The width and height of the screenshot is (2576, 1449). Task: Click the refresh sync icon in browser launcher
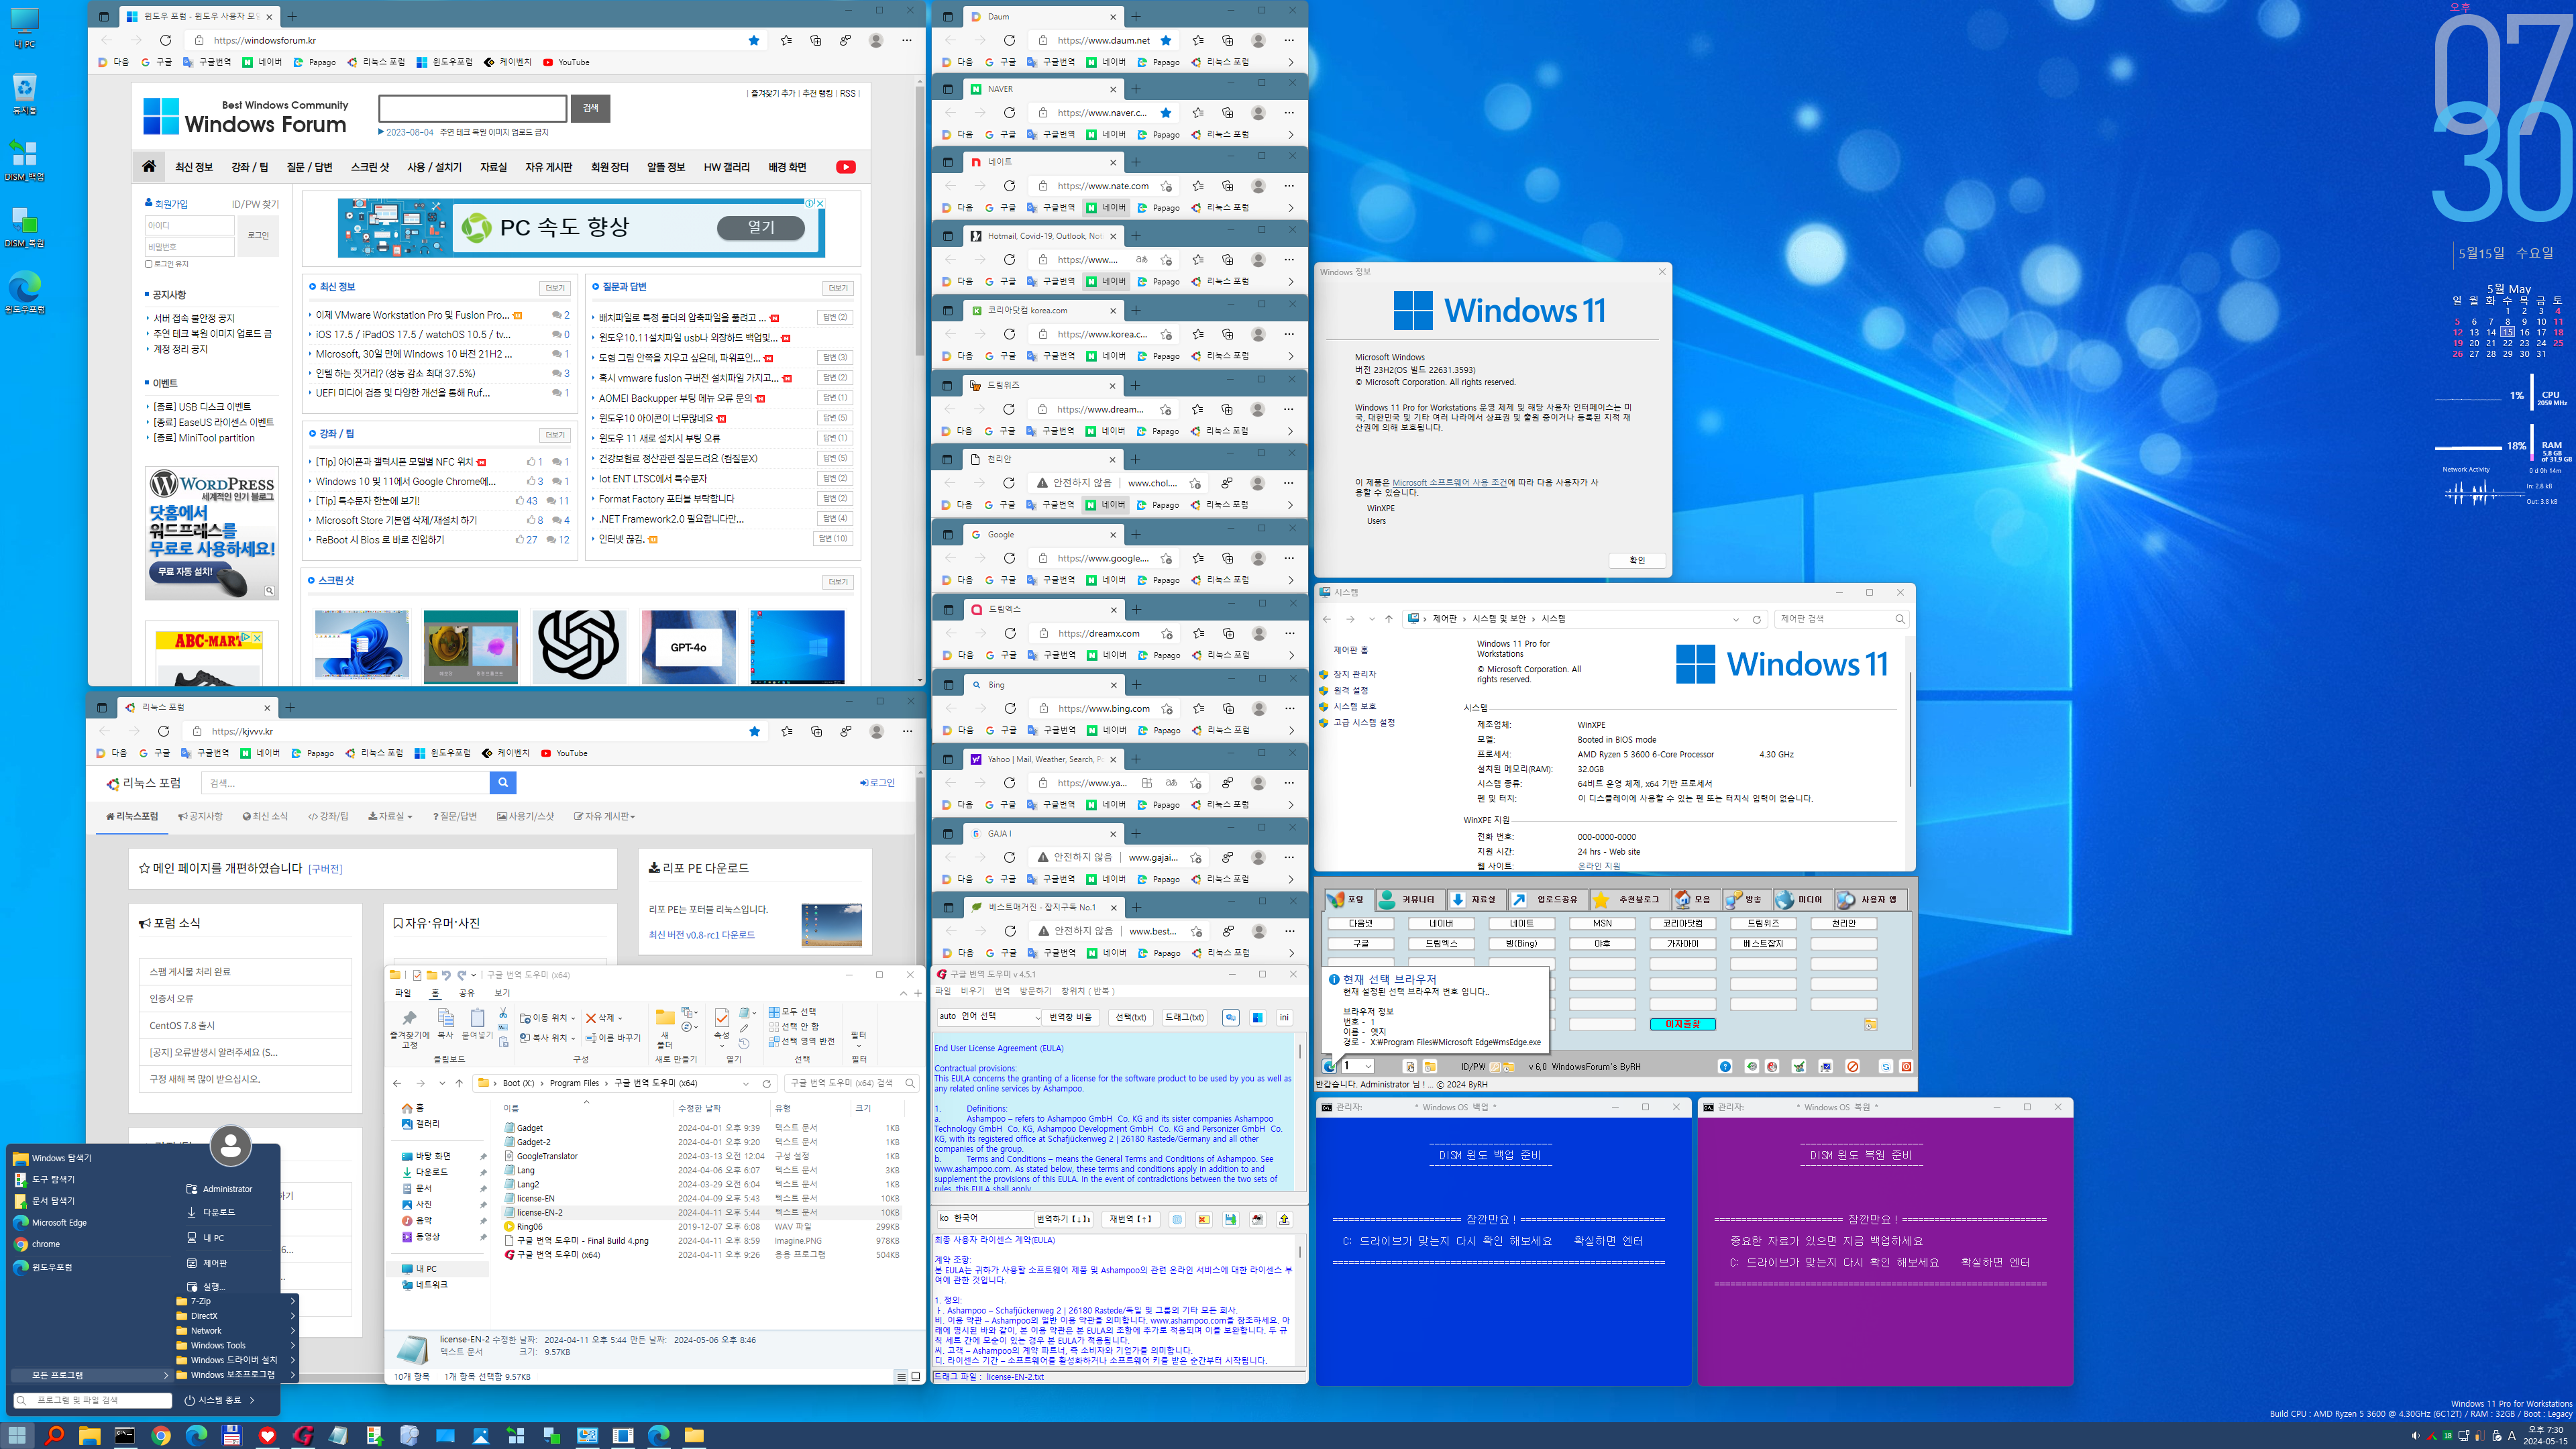tap(1886, 1066)
